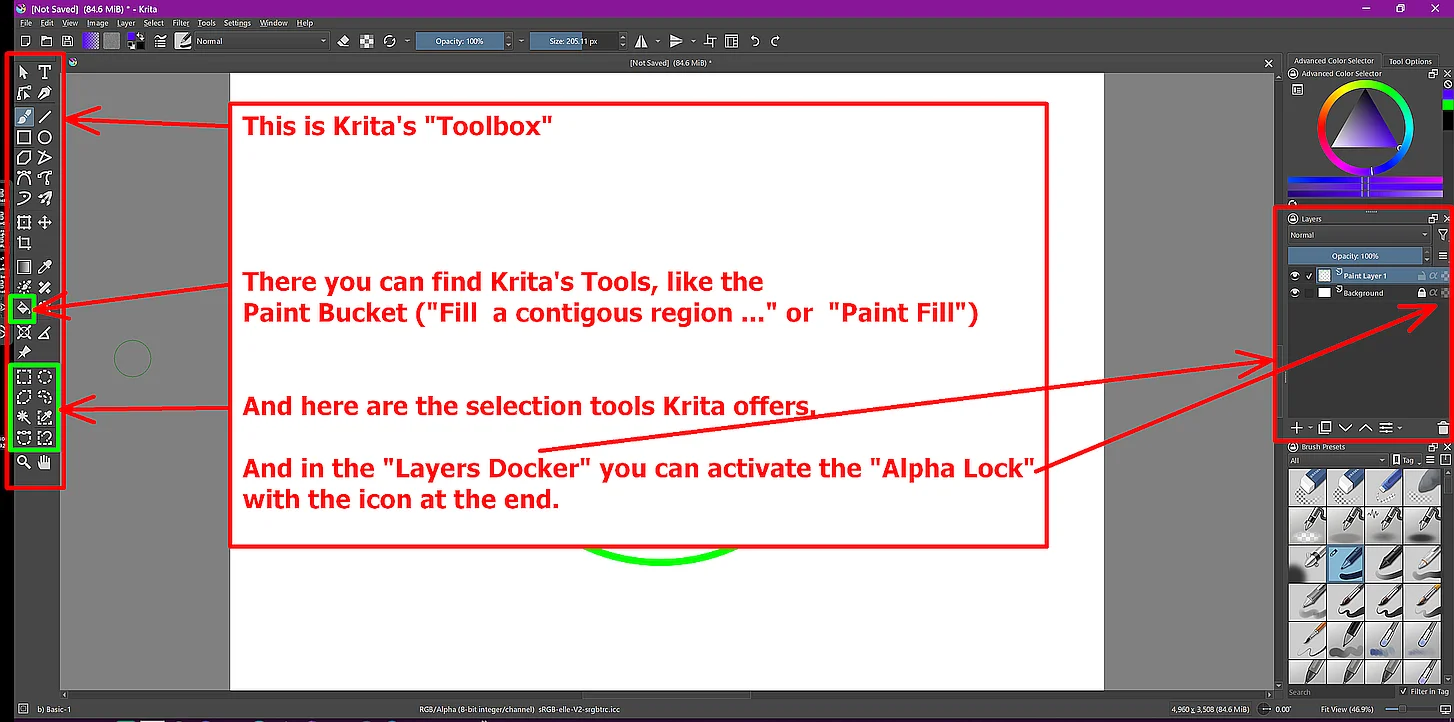1454x722 pixels.
Task: Open the Layers filter funnel menu
Action: click(1442, 235)
